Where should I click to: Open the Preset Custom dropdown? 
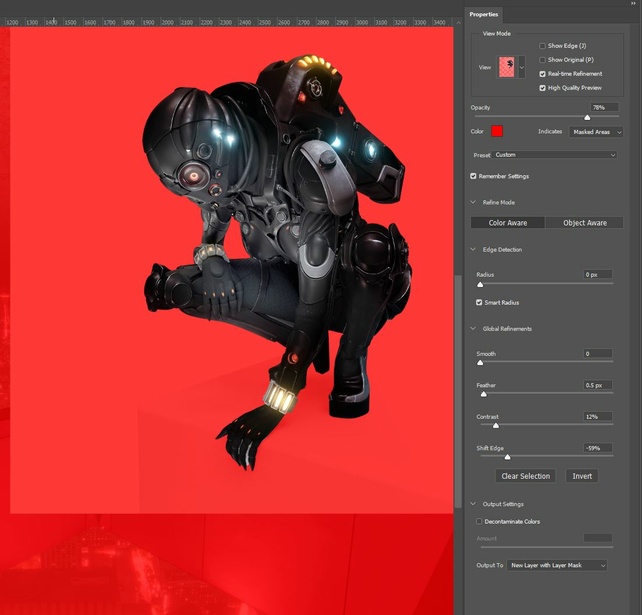point(555,155)
